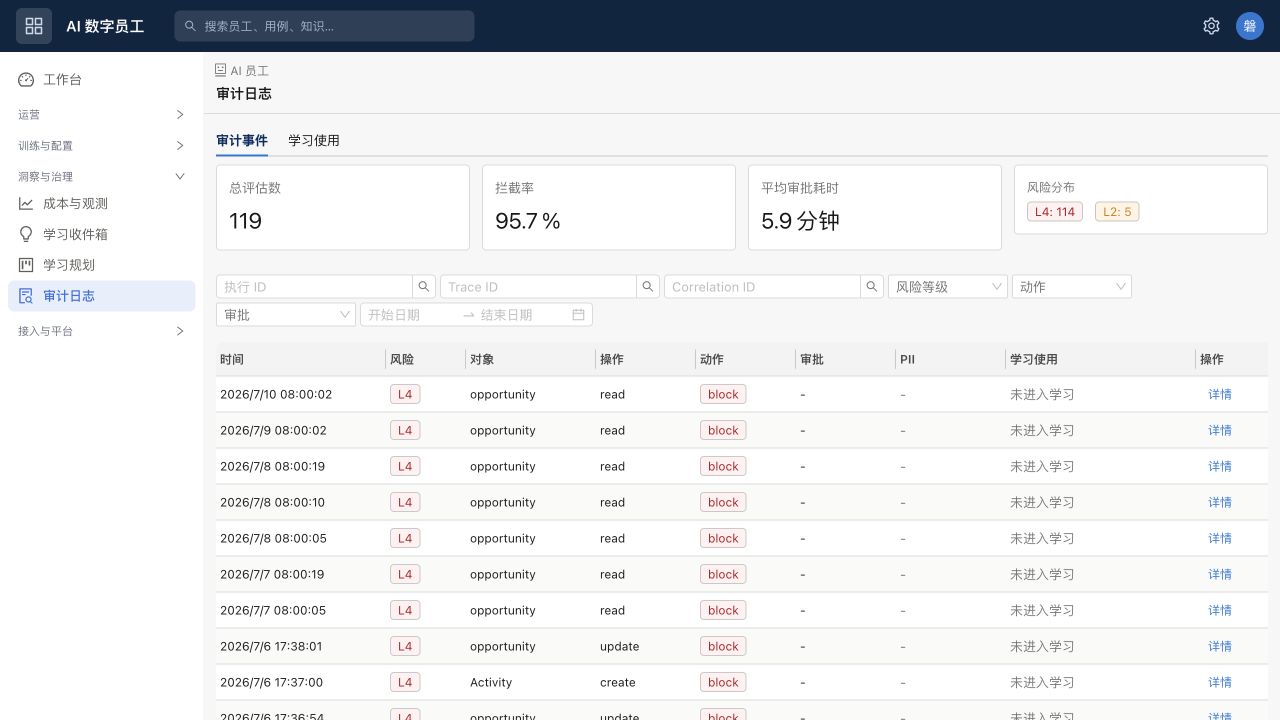1280x720 pixels.
Task: Open the user avatar menu
Action: [1250, 26]
